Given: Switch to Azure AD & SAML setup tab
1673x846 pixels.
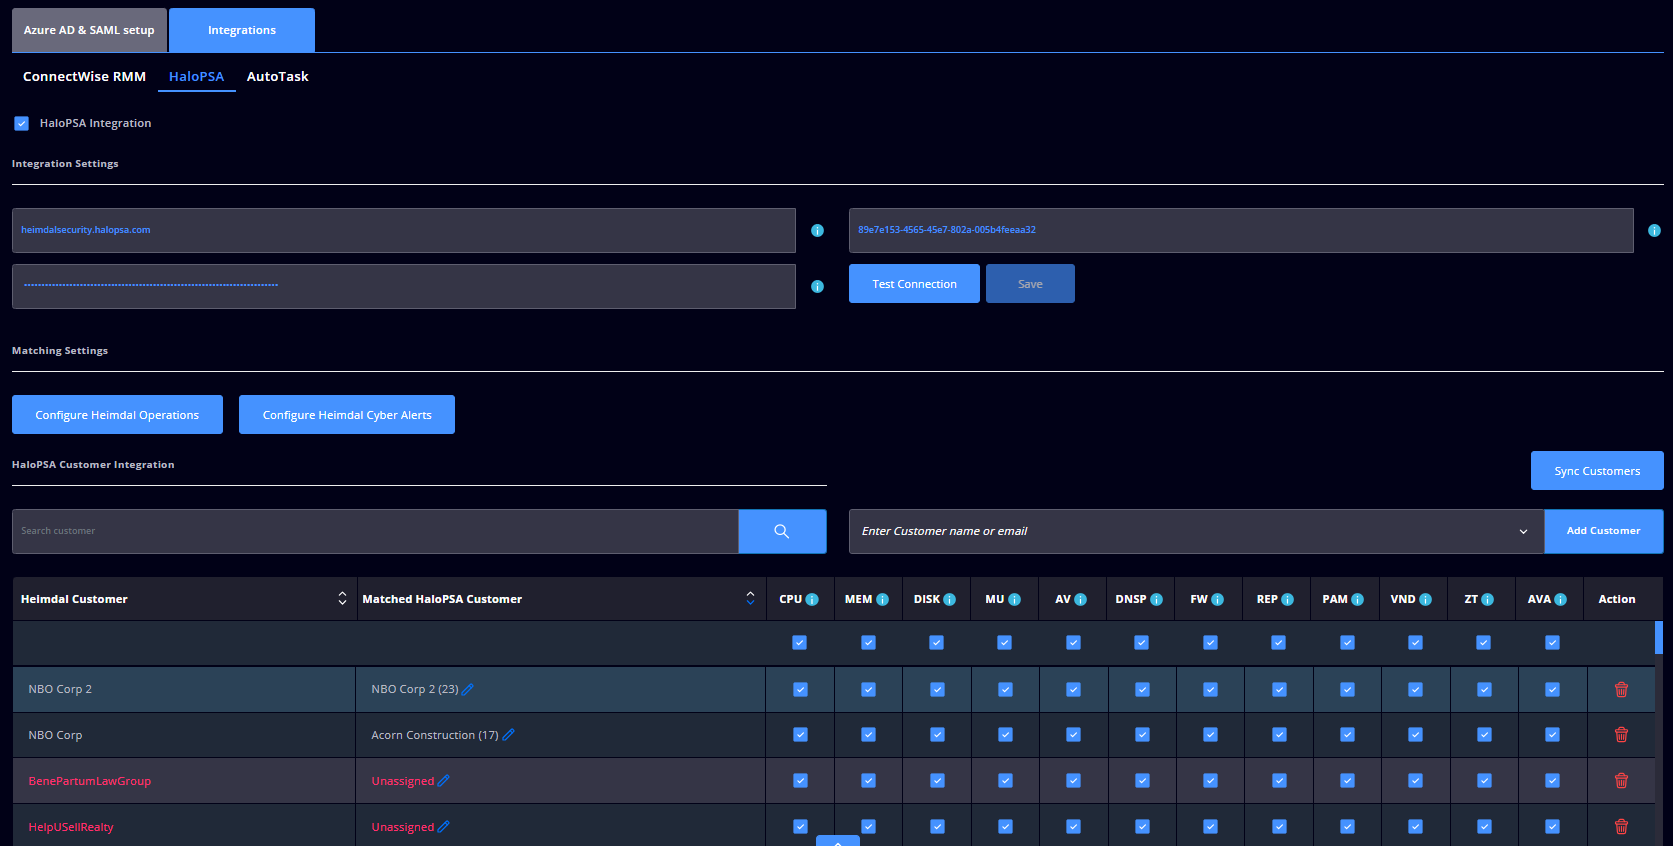Looking at the screenshot, I should tap(89, 30).
